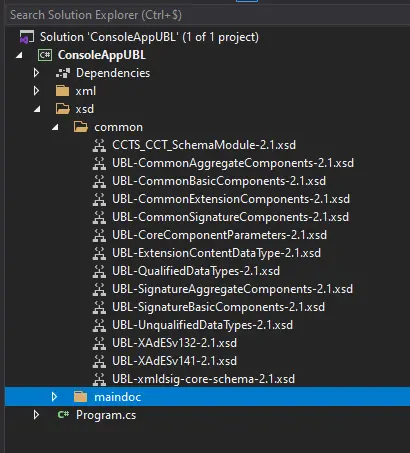Click the maindoc folder icon
The height and width of the screenshot is (453, 410).
80,397
